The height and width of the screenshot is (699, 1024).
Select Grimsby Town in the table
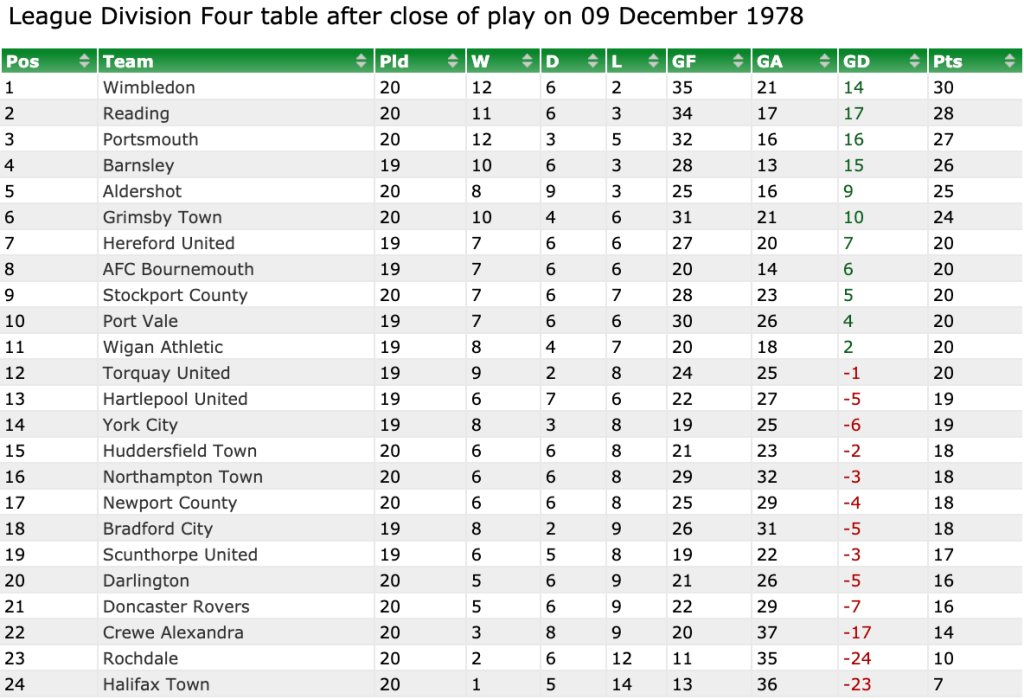(x=162, y=218)
